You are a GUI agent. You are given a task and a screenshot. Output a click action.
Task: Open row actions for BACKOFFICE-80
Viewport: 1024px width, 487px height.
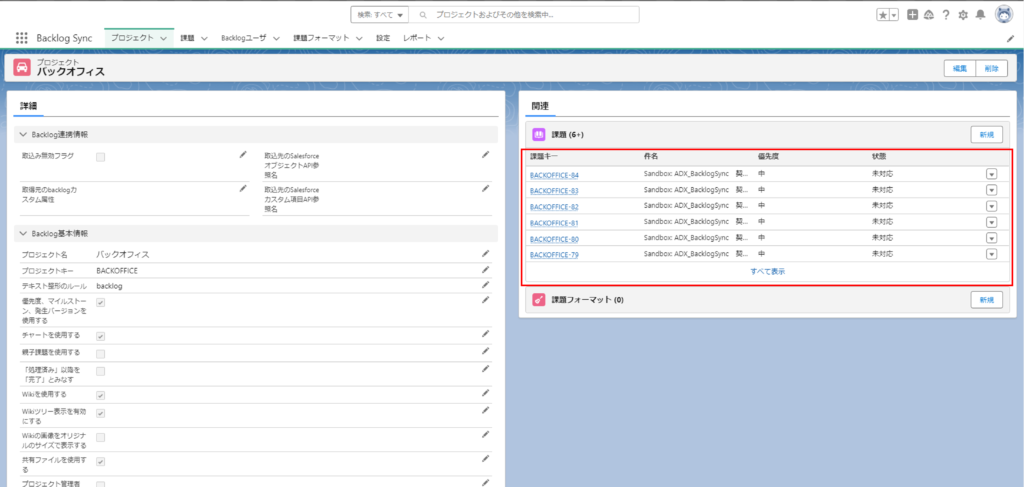[991, 238]
